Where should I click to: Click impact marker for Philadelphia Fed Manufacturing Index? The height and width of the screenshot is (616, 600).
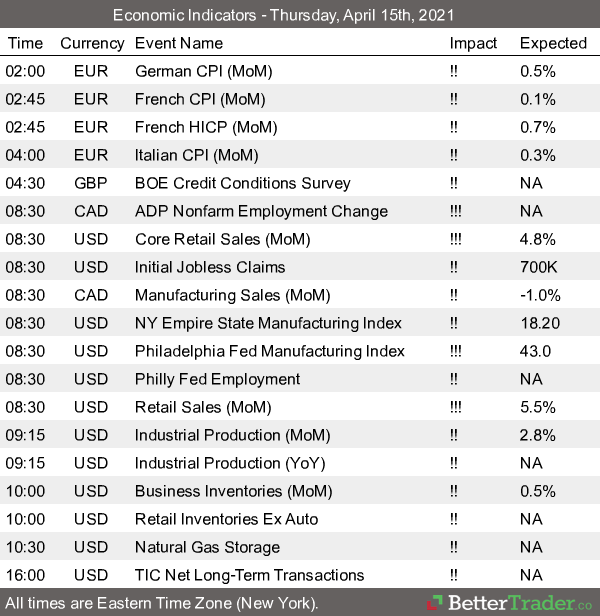tap(456, 351)
